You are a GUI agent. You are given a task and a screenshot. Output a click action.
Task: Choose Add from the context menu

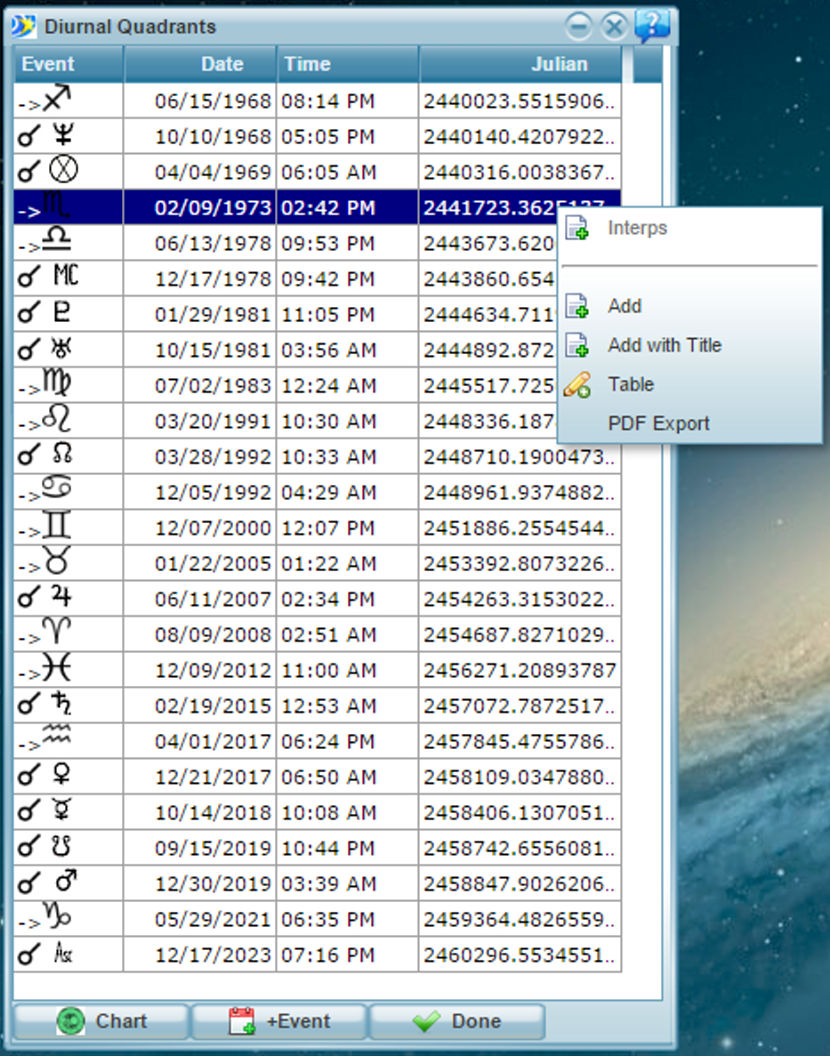pos(624,306)
